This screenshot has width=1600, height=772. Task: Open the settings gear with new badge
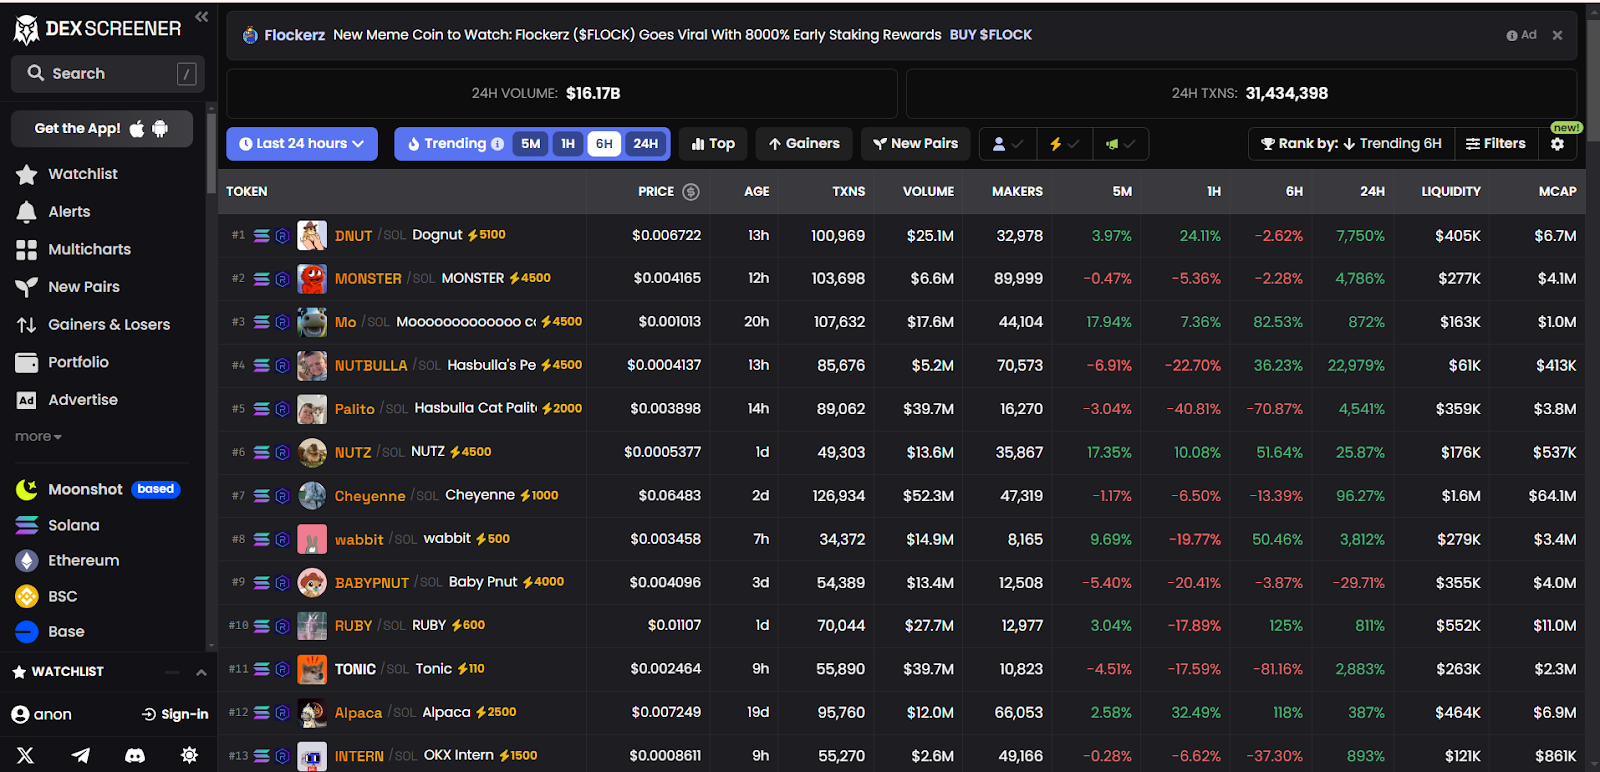tap(1557, 144)
